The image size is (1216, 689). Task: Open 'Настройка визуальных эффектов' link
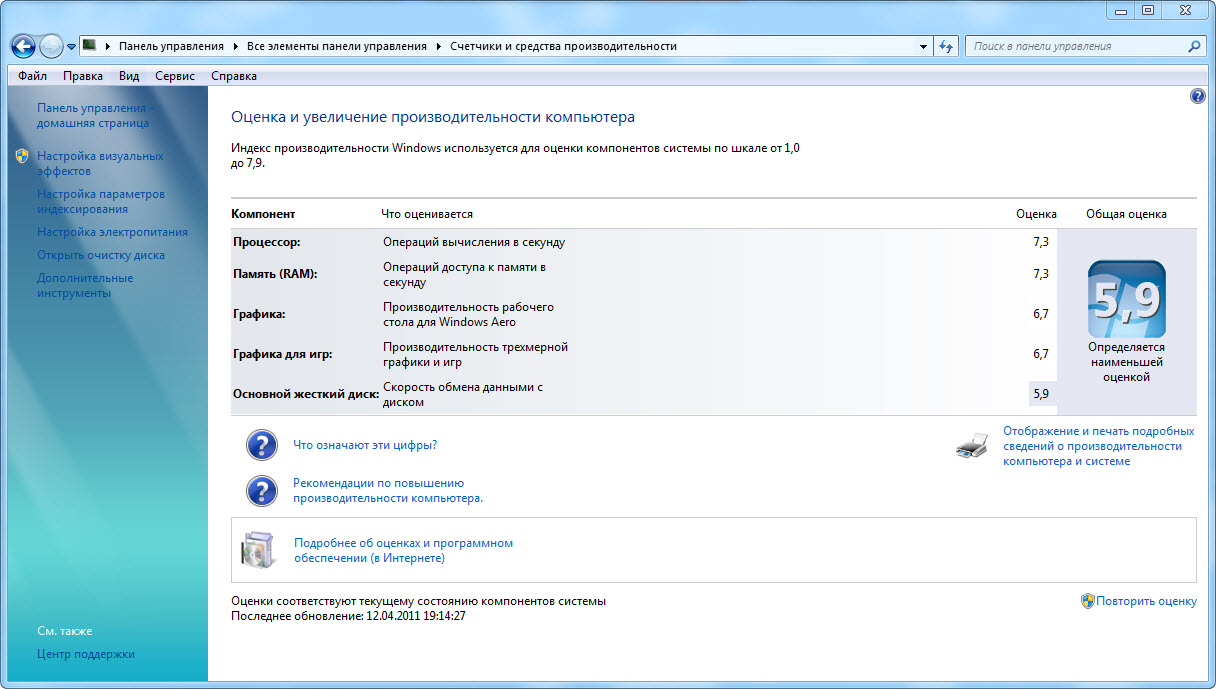[99, 163]
